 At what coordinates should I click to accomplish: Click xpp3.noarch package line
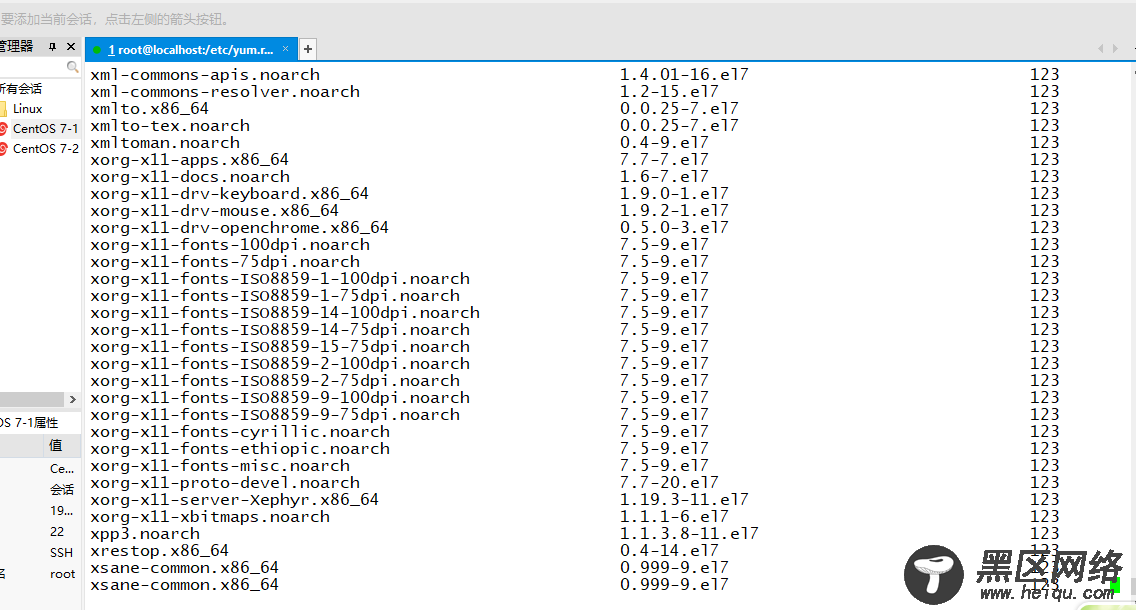tap(145, 534)
